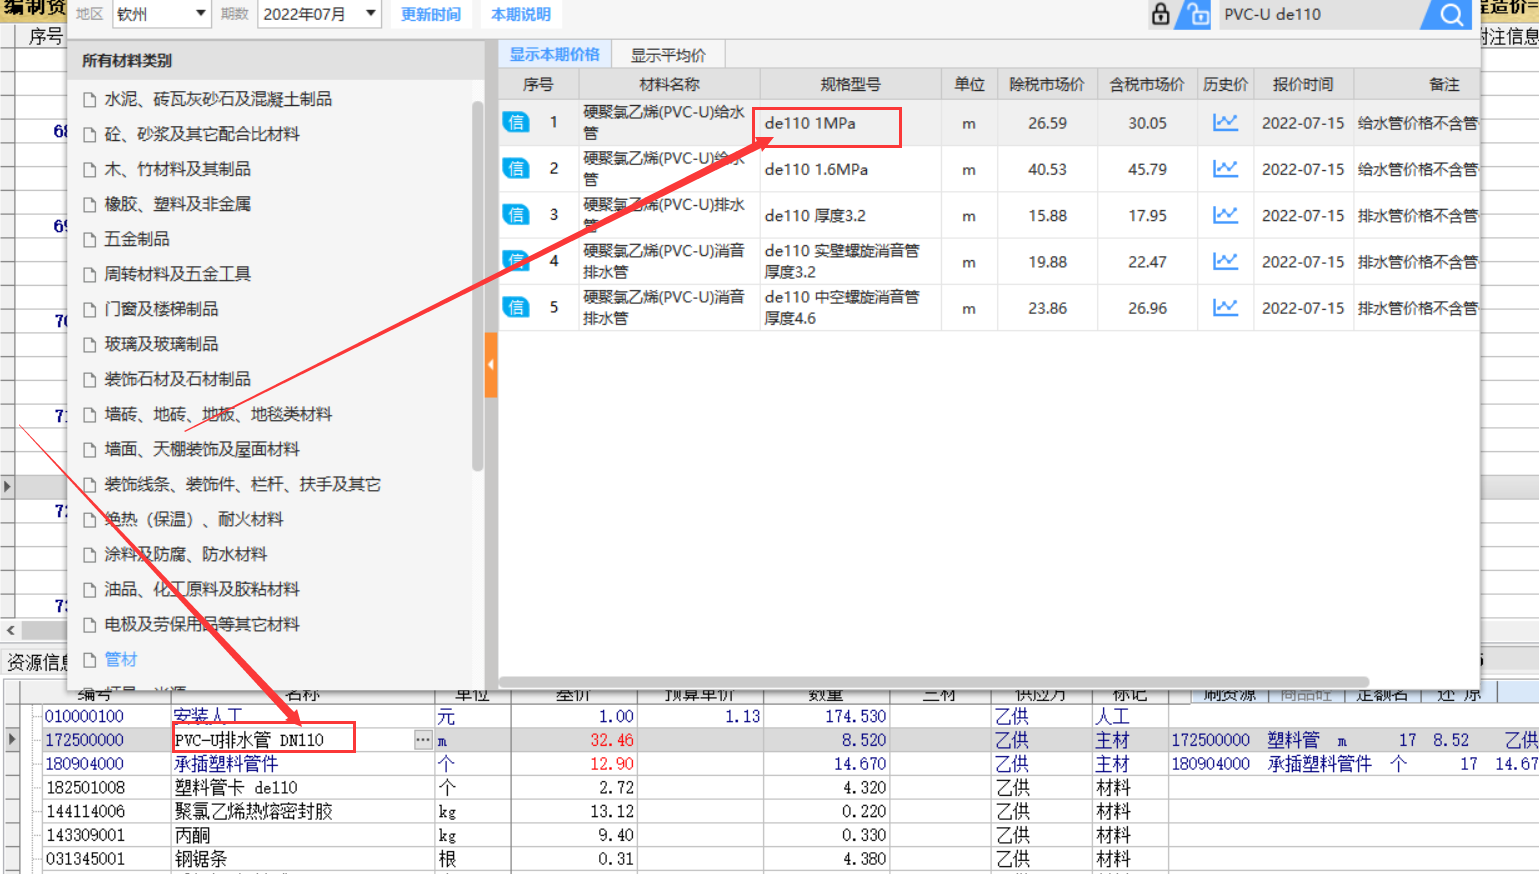Switch to 显示平均价 tab
This screenshot has width=1539, height=874.
click(x=668, y=55)
